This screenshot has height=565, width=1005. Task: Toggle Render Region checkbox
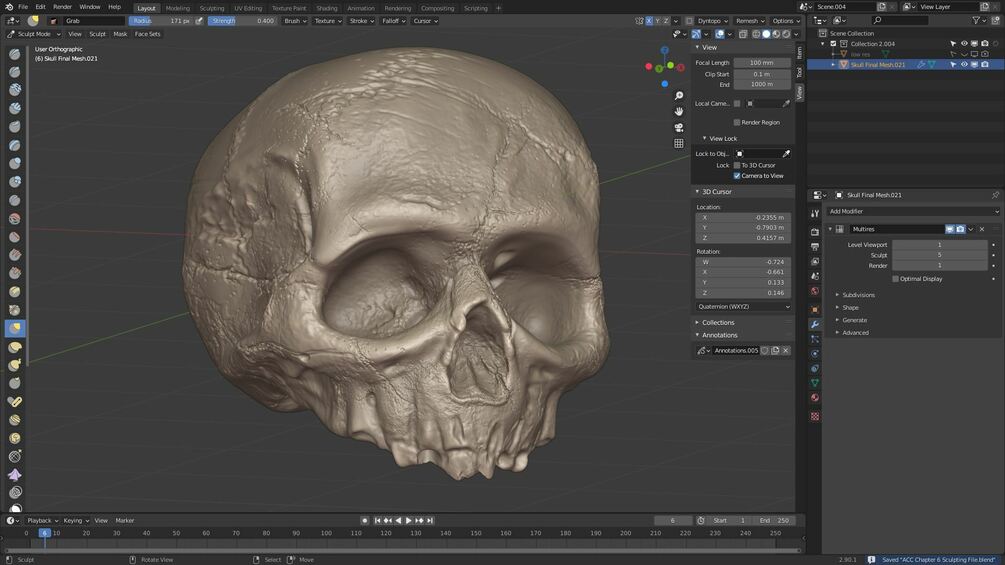pos(737,122)
